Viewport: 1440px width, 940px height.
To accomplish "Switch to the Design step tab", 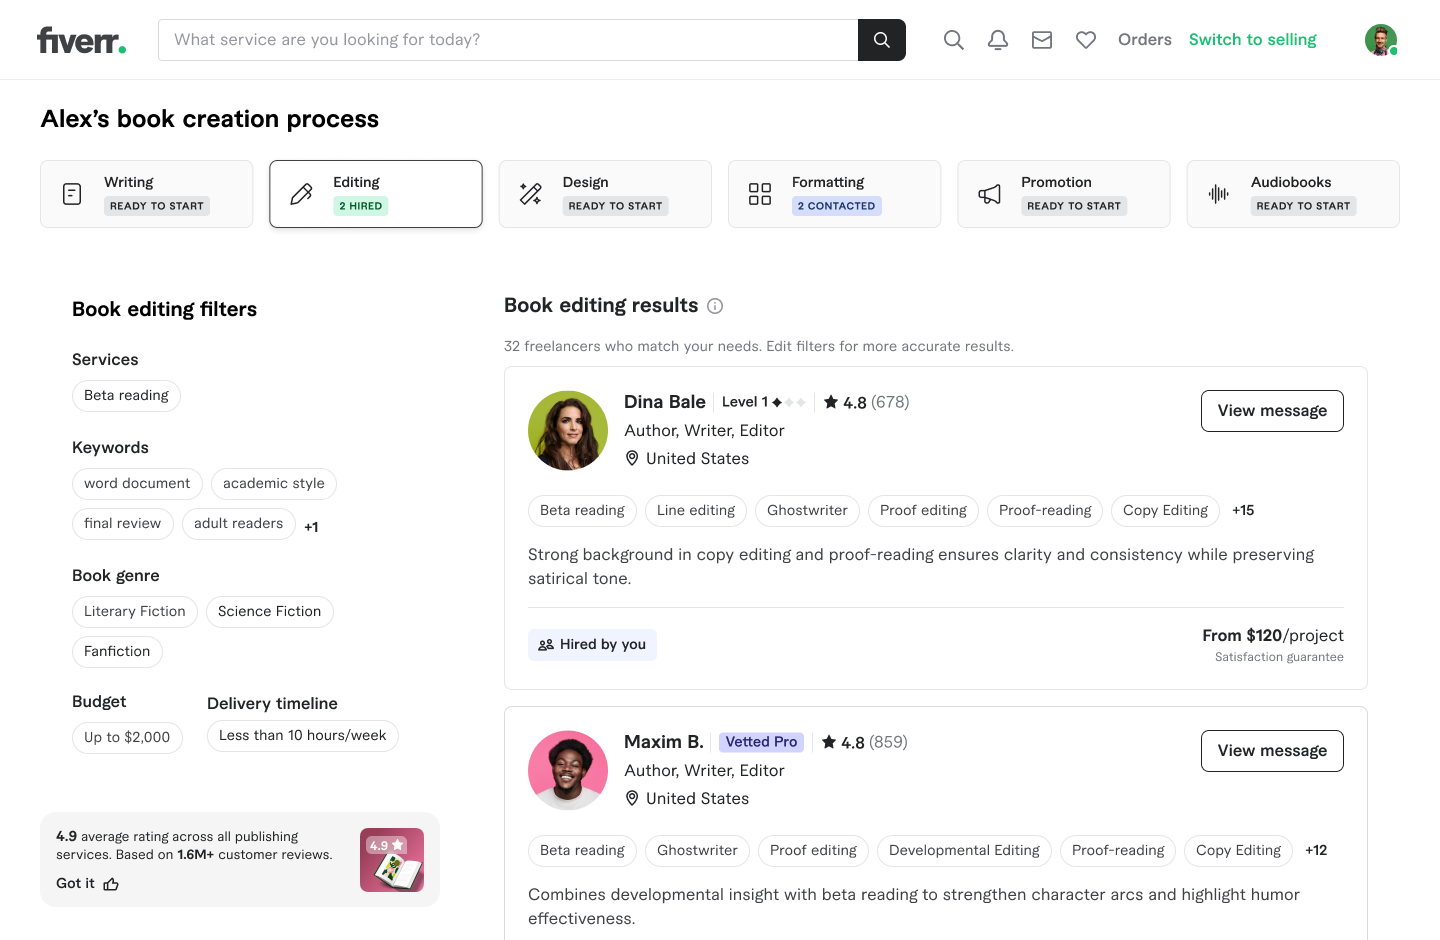I will tap(605, 194).
